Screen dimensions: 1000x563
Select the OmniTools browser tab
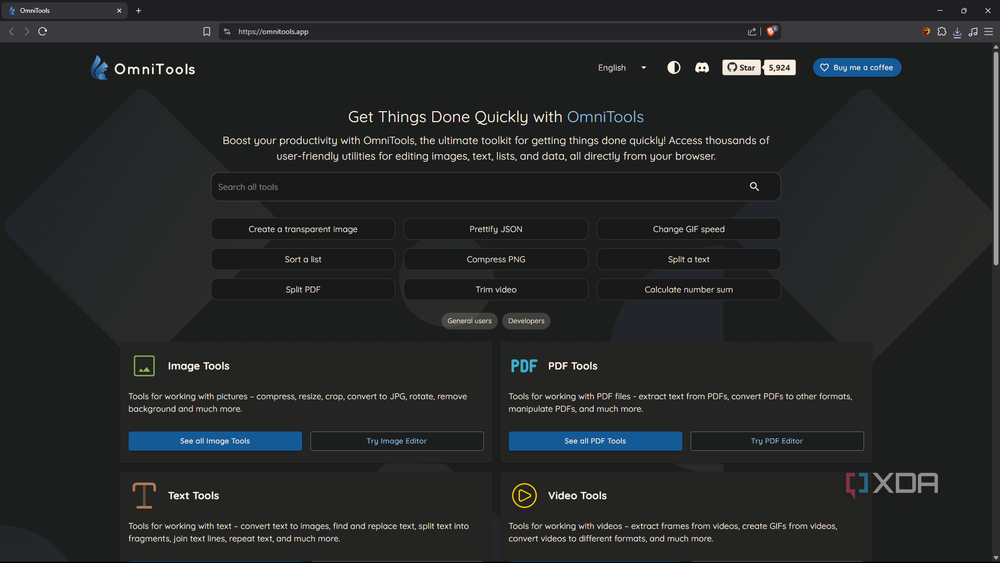point(64,10)
